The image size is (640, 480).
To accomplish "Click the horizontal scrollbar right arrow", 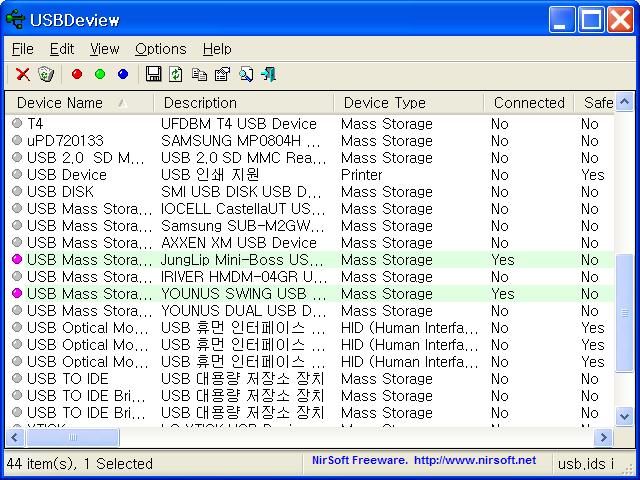I will click(x=603, y=438).
